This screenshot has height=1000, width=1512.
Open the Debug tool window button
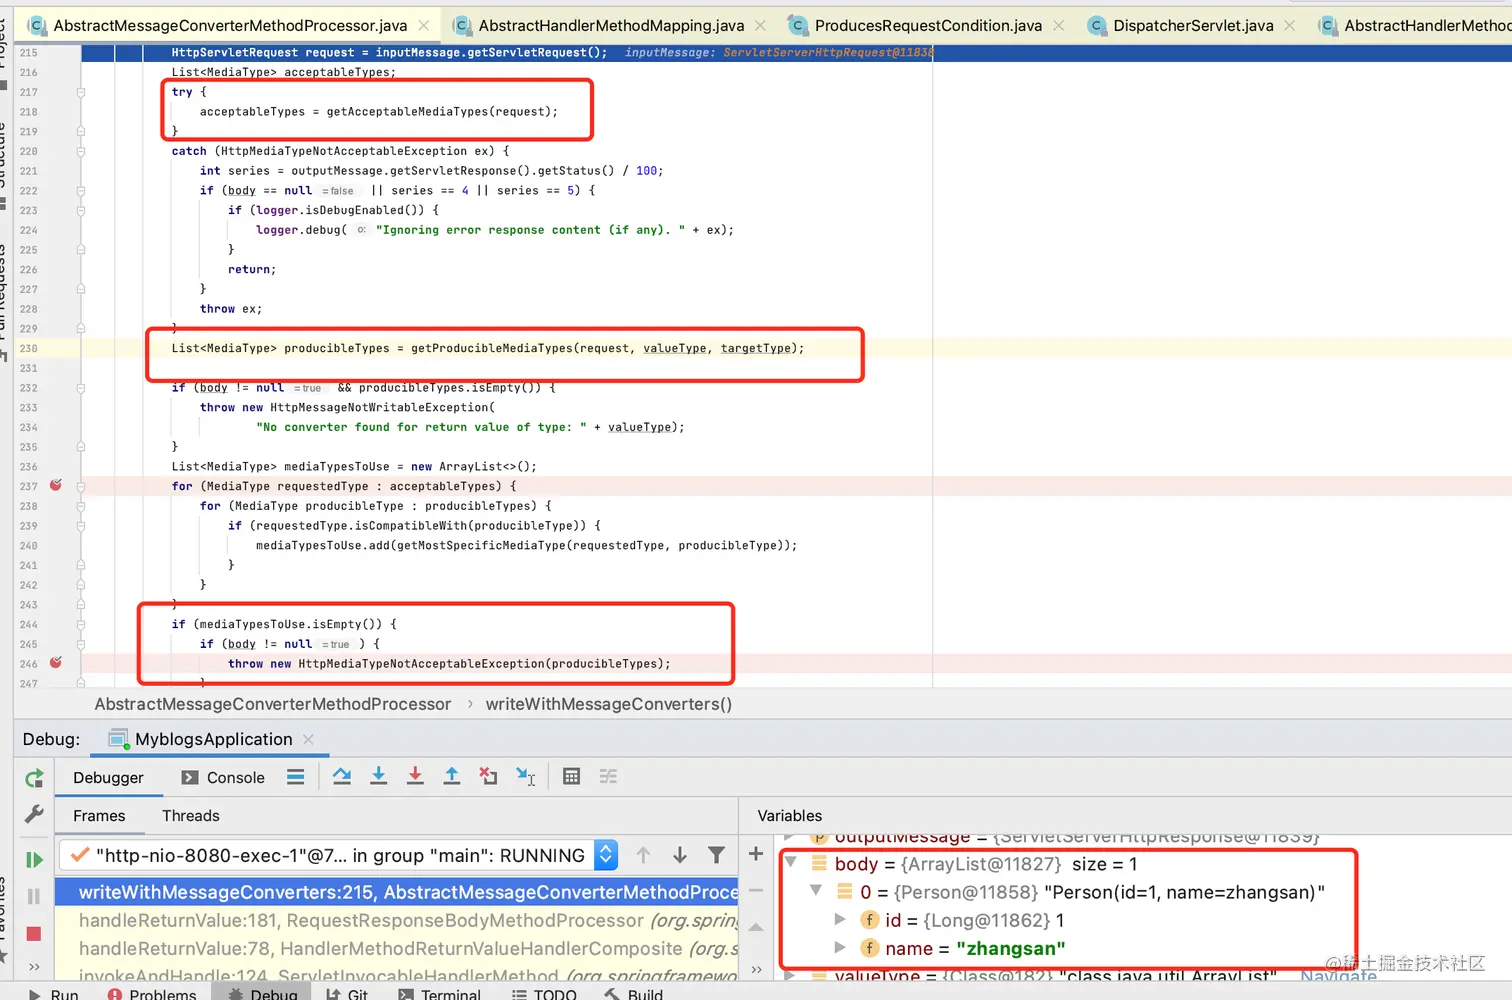[x=262, y=993]
